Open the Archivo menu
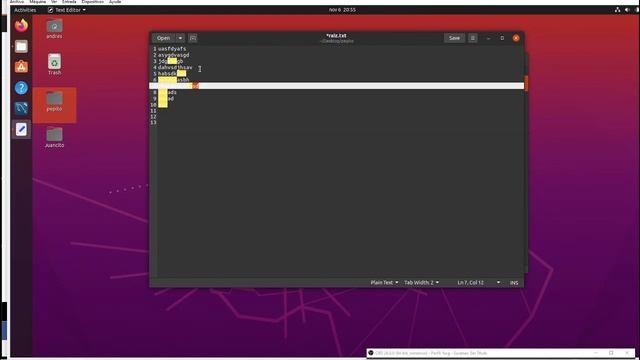Viewport: 640px width, 360px height. coord(17,2)
